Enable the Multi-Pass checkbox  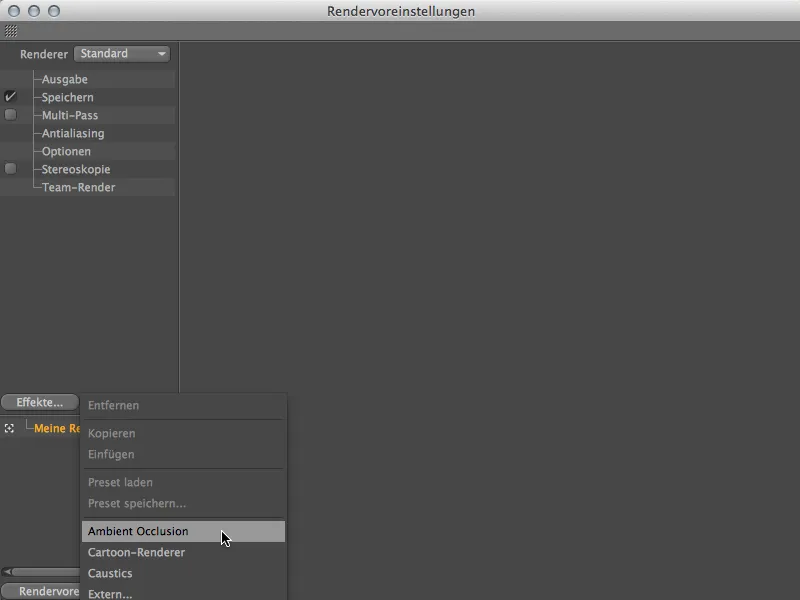click(x=10, y=114)
